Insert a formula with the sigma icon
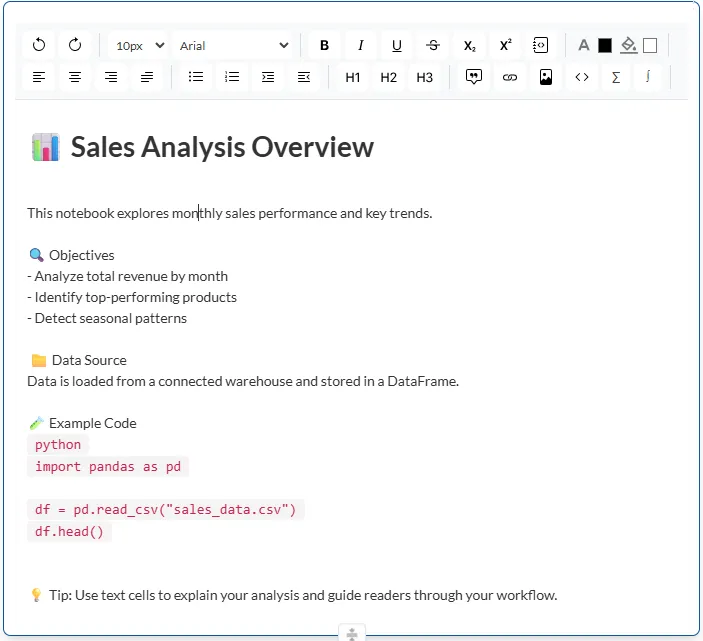703x641 pixels. (x=616, y=77)
